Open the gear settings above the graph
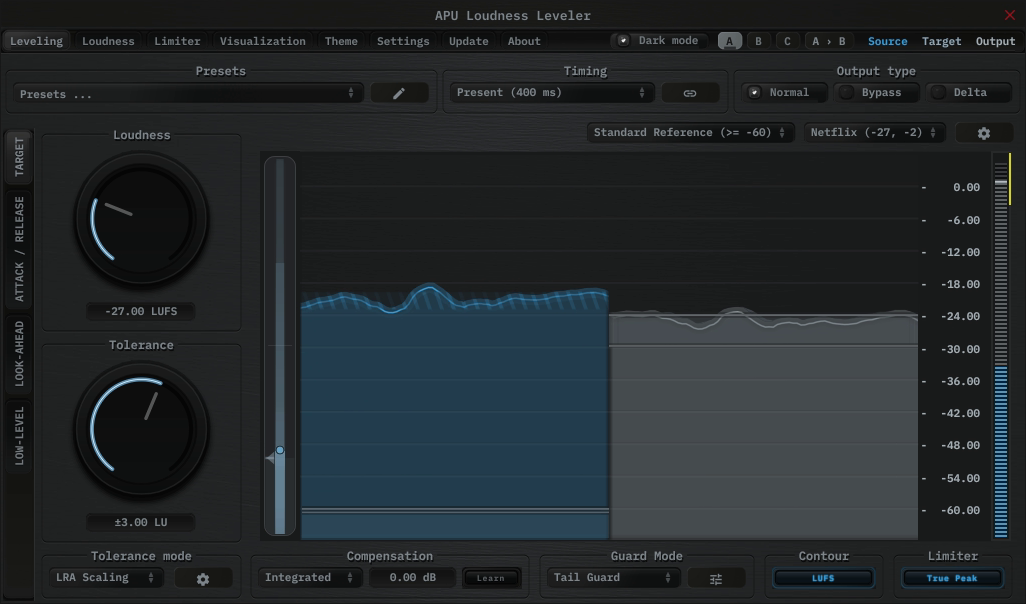The height and width of the screenshot is (604, 1026). click(x=983, y=133)
